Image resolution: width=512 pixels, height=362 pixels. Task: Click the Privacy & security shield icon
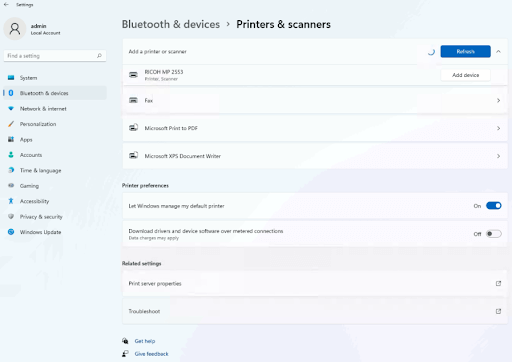tap(11, 216)
